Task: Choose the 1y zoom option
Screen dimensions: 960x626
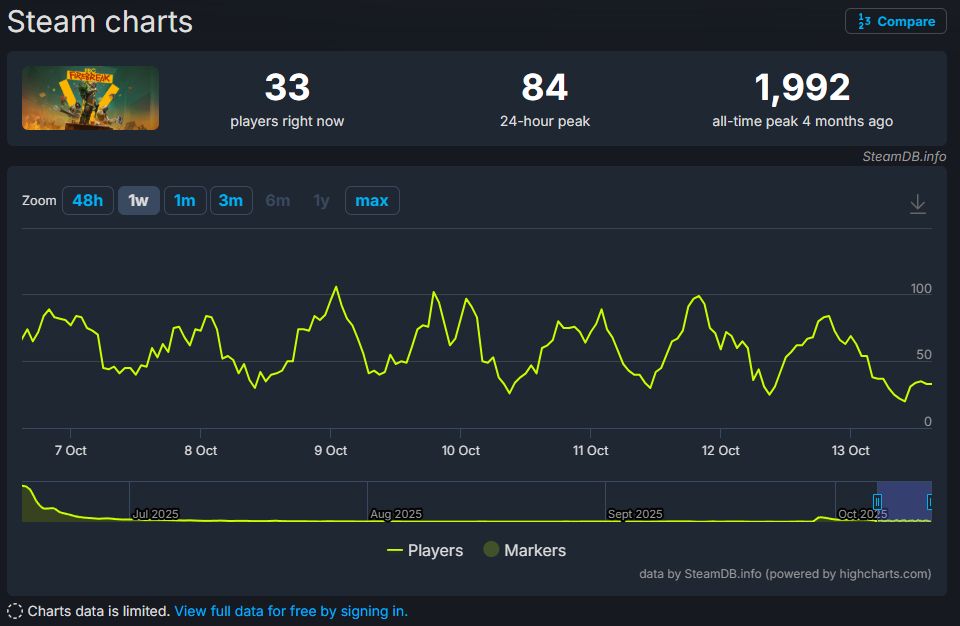Action: (321, 200)
